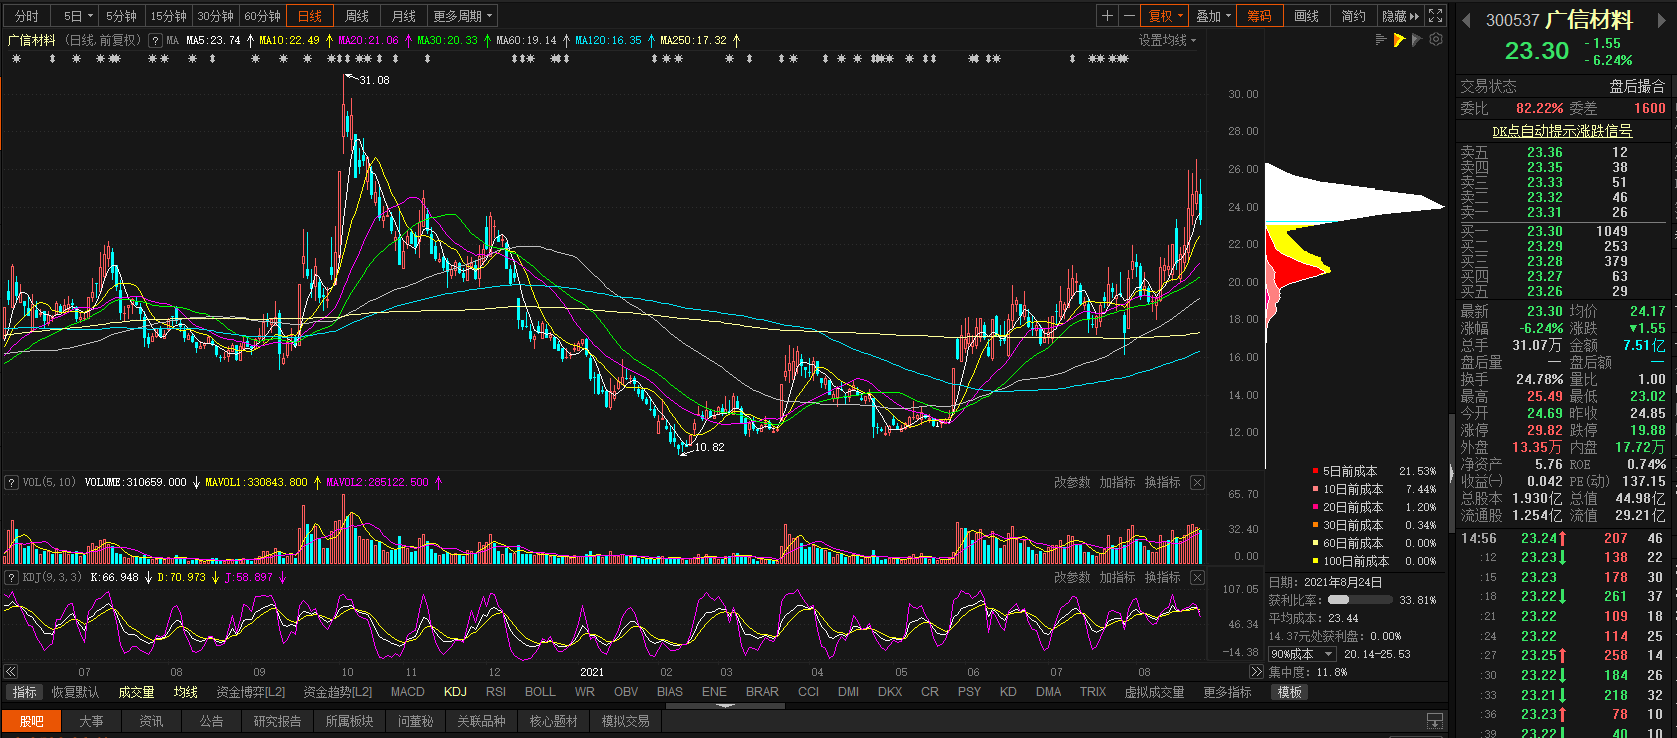Select the gray chip flame display icon
This screenshot has width=1677, height=738.
pos(1417,40)
